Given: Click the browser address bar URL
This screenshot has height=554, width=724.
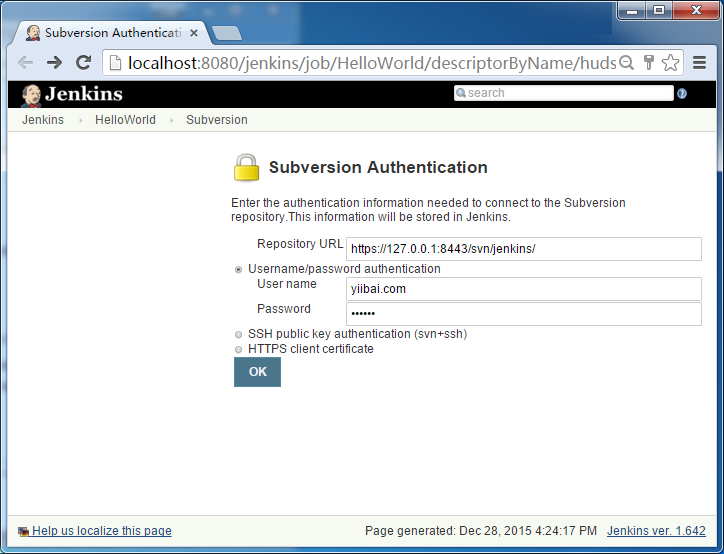Looking at the screenshot, I should click(372, 63).
